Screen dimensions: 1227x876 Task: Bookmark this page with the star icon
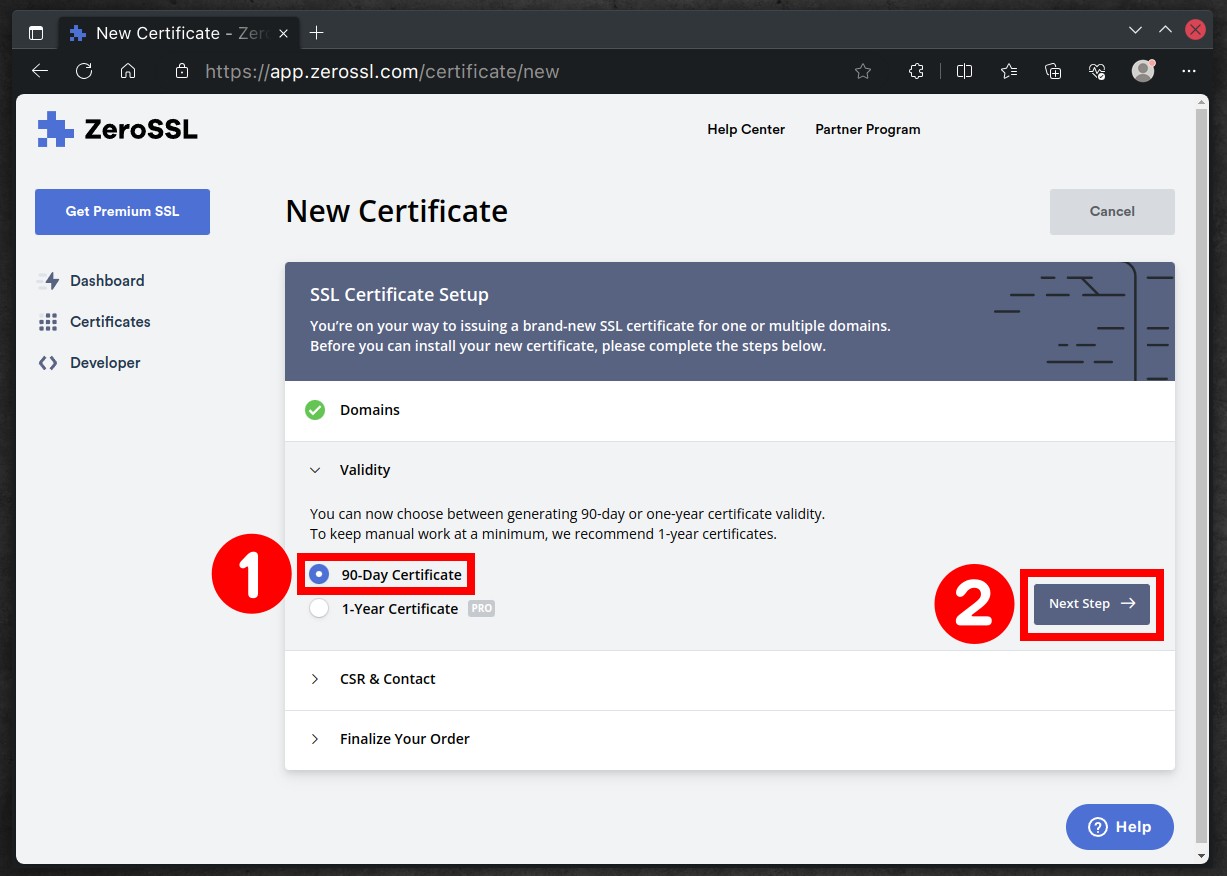coord(863,71)
